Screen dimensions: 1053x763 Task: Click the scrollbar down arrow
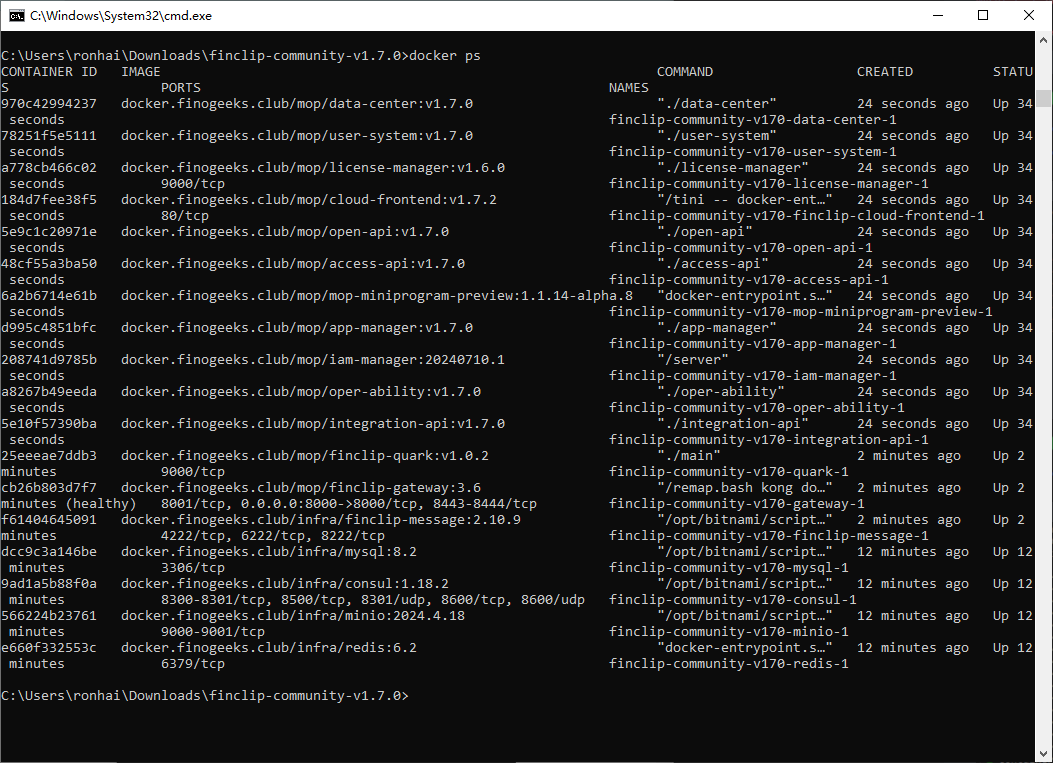point(1044,754)
